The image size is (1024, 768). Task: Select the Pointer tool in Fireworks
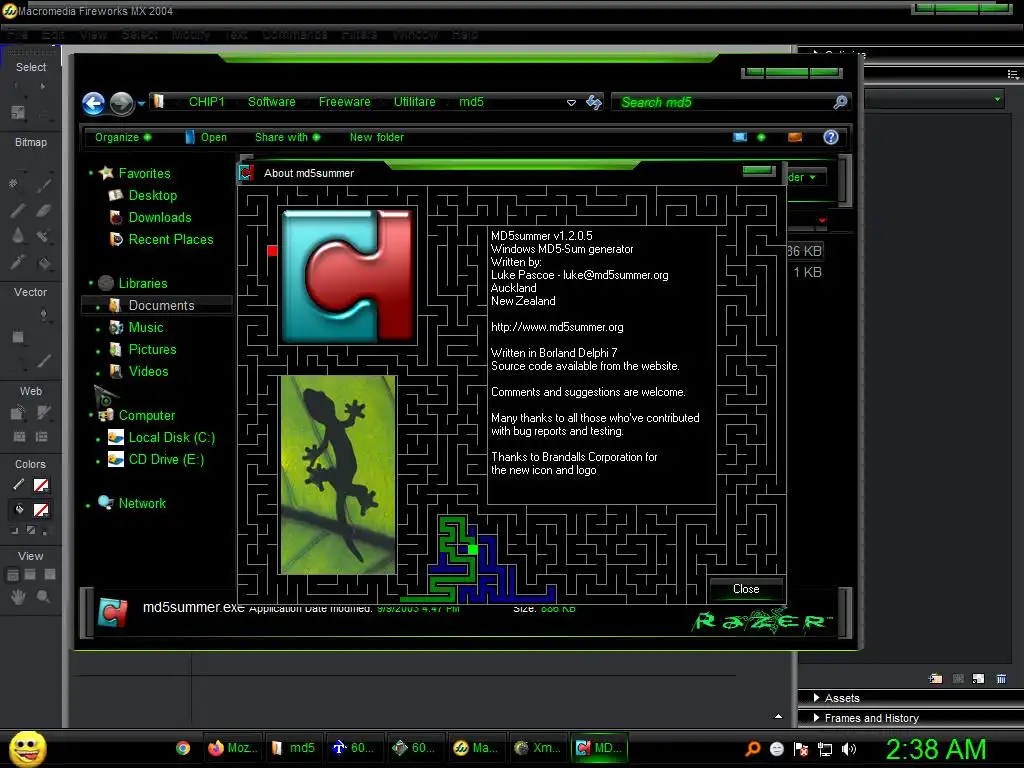[x=16, y=86]
